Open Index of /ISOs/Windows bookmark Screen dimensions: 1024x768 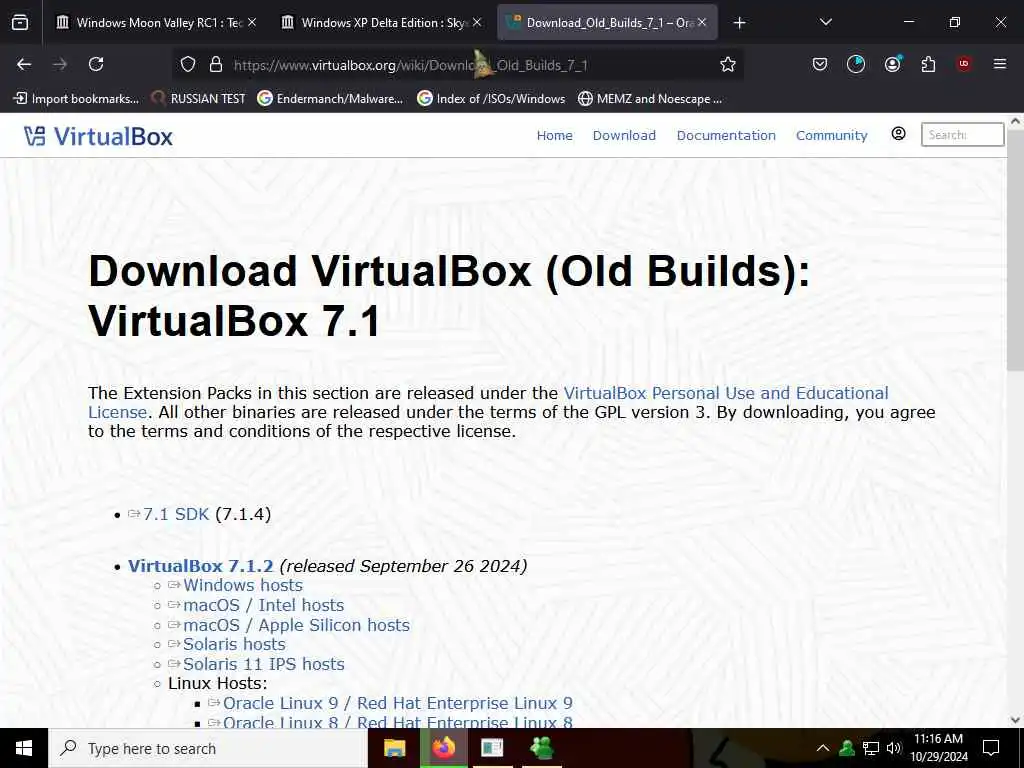pyautogui.click(x=491, y=99)
